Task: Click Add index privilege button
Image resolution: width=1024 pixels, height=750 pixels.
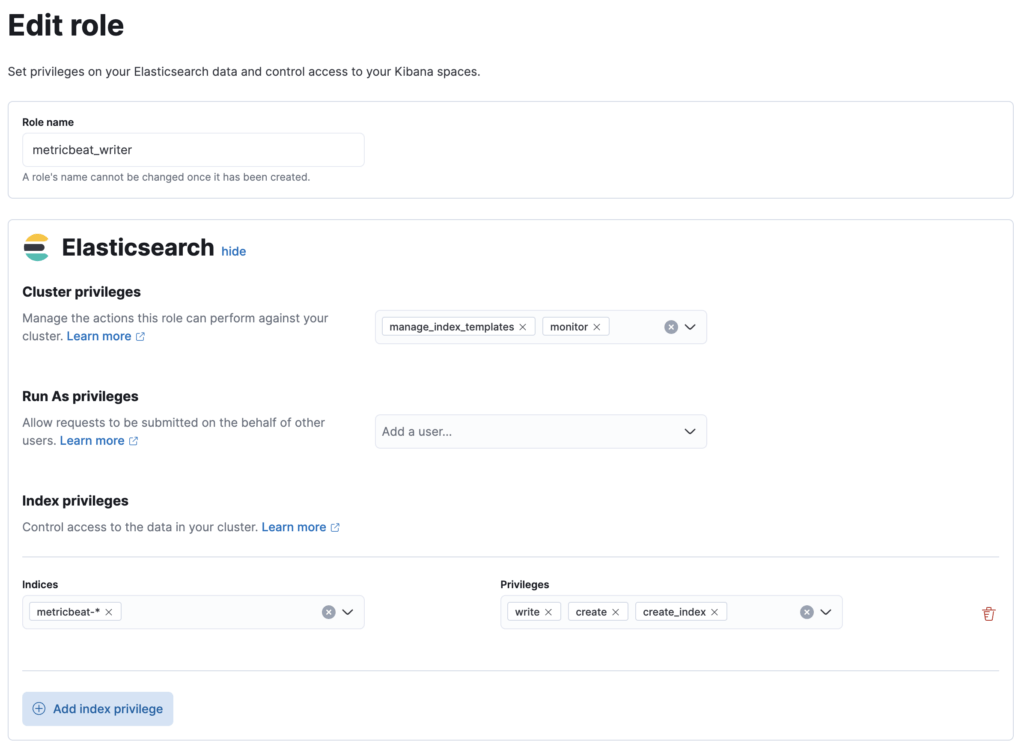Action: coord(97,709)
